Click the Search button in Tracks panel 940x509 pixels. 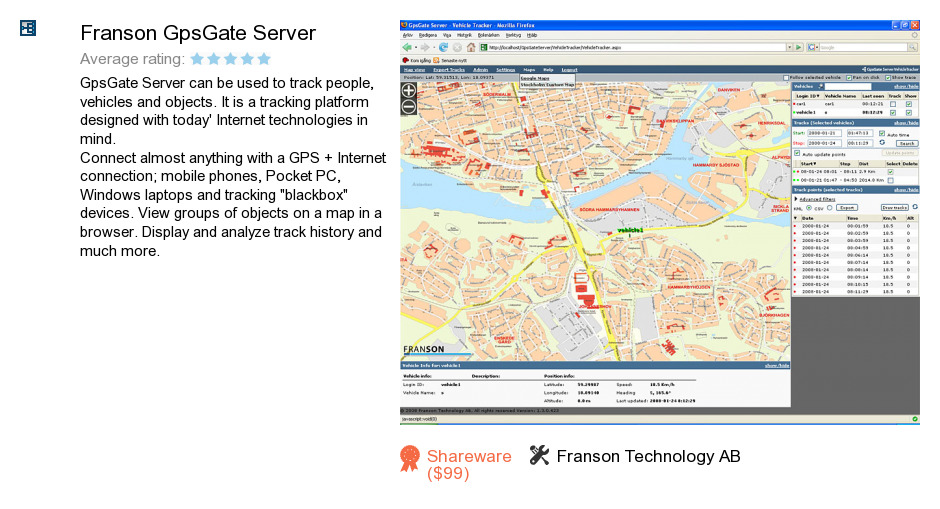(907, 143)
